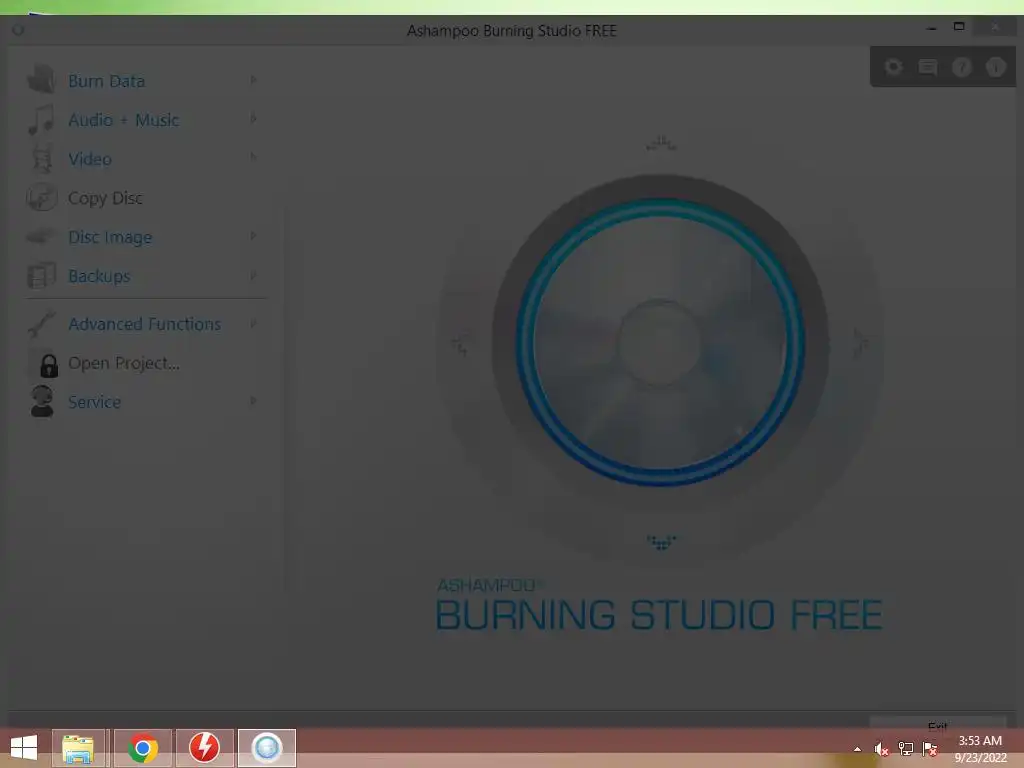Screen dimensions: 1024x768
Task: Show hidden system tray icons
Action: click(x=857, y=749)
